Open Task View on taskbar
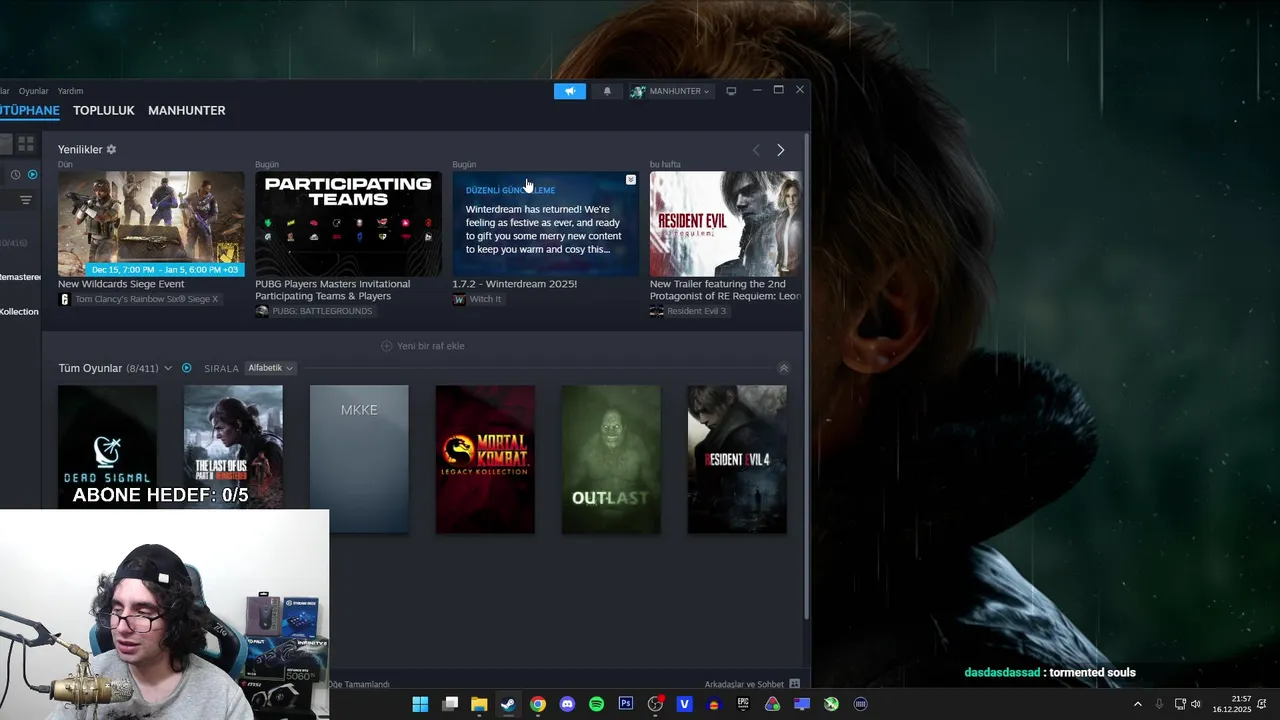The width and height of the screenshot is (1280, 720). (x=450, y=704)
